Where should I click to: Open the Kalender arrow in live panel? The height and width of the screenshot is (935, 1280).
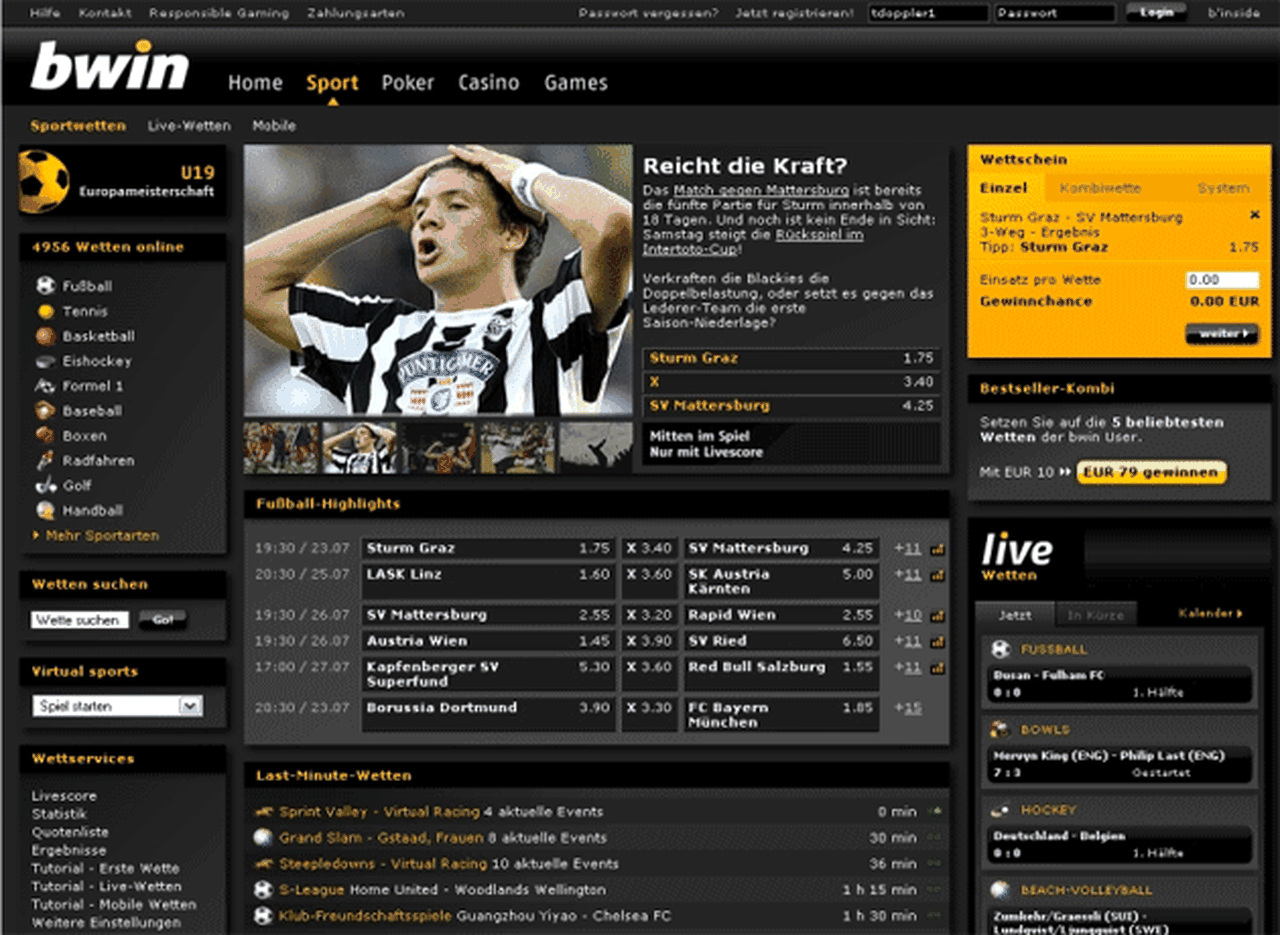tap(1210, 614)
